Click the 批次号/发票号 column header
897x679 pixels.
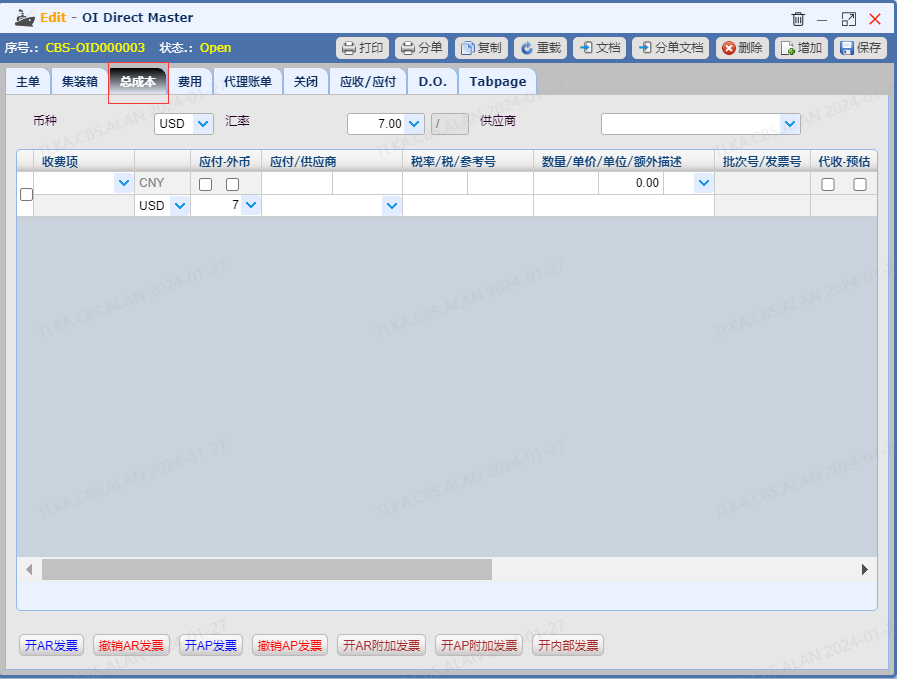(763, 161)
